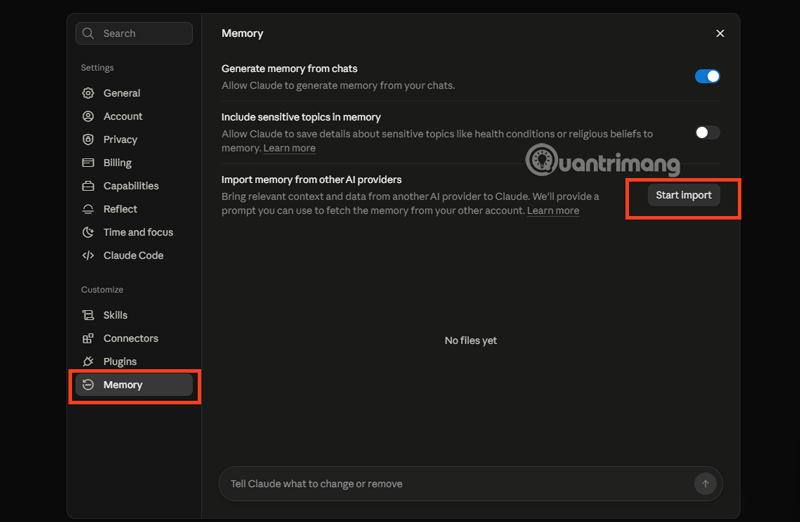
Task: Click the Plugins plug icon
Action: point(88,361)
